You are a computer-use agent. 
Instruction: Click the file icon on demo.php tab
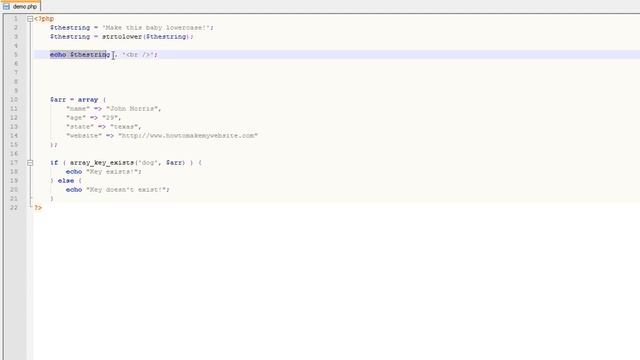point(6,7)
